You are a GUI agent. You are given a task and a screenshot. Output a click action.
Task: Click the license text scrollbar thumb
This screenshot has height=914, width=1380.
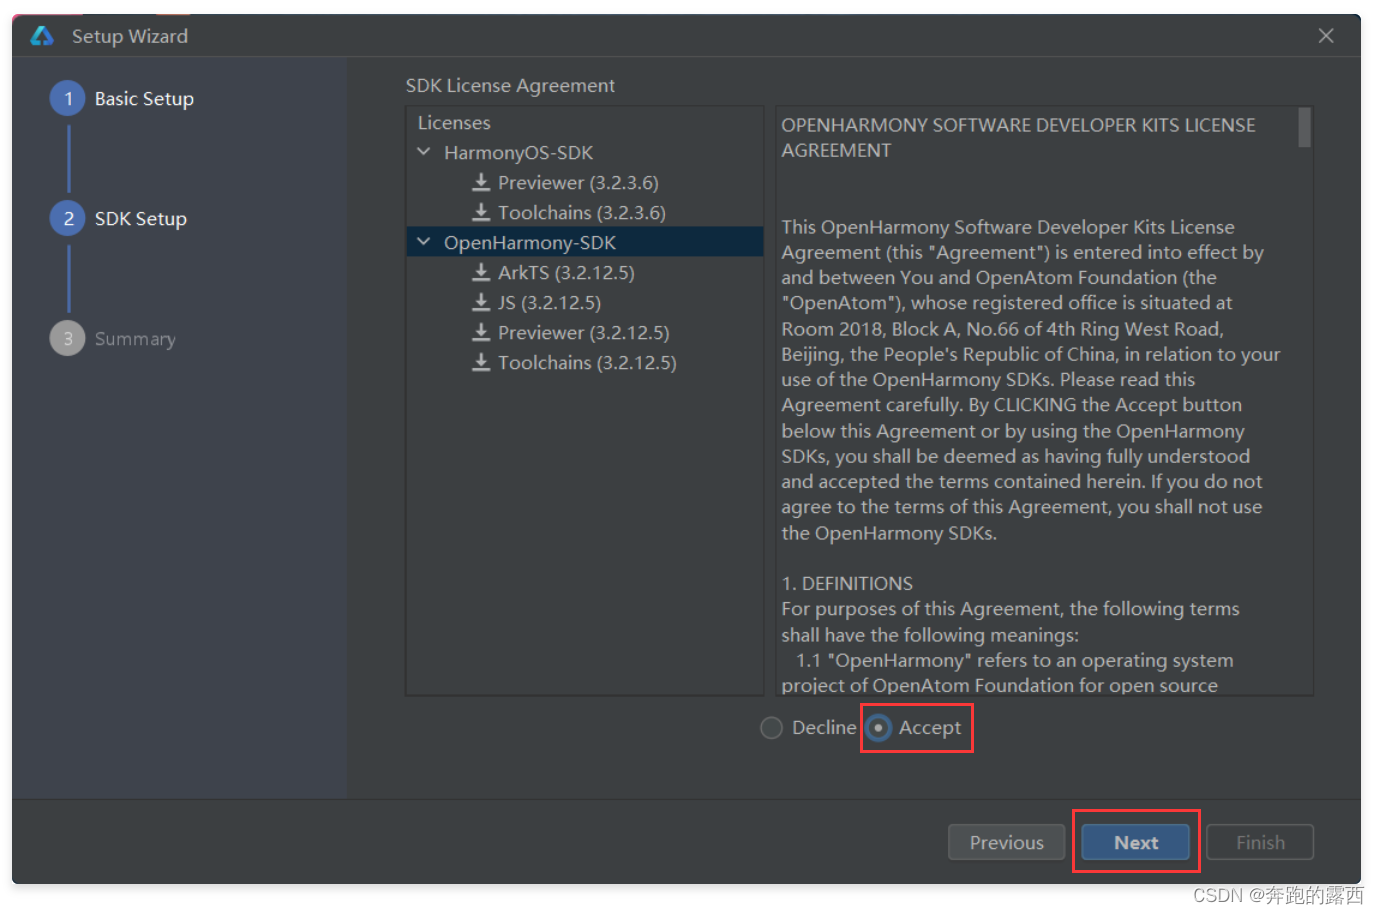point(1304,128)
